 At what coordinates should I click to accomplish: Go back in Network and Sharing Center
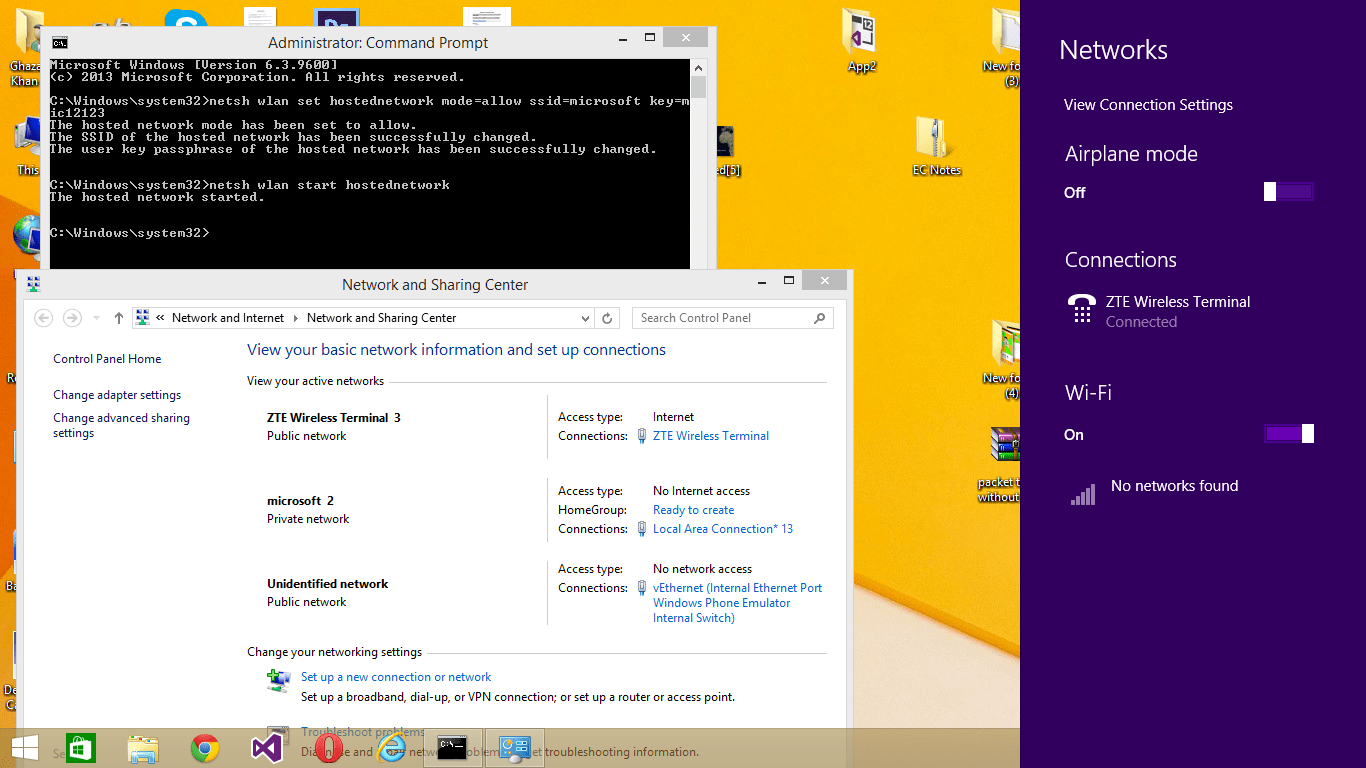[x=43, y=318]
